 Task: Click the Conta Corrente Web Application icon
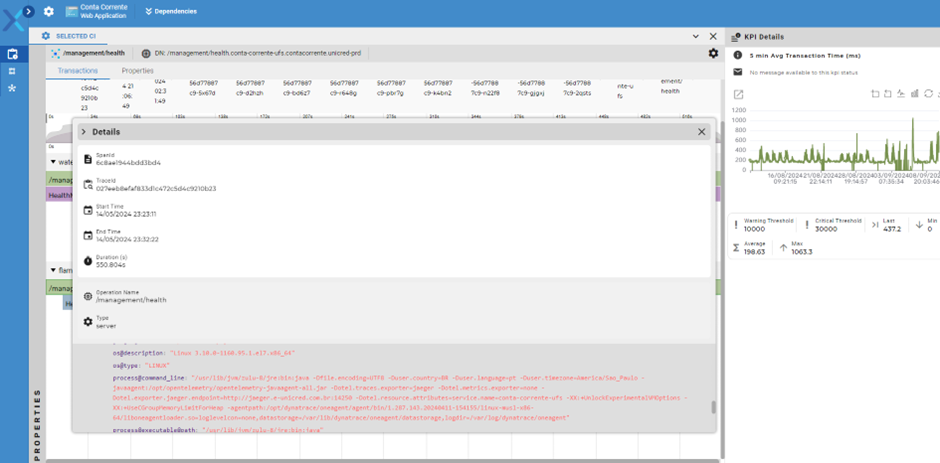click(x=72, y=11)
